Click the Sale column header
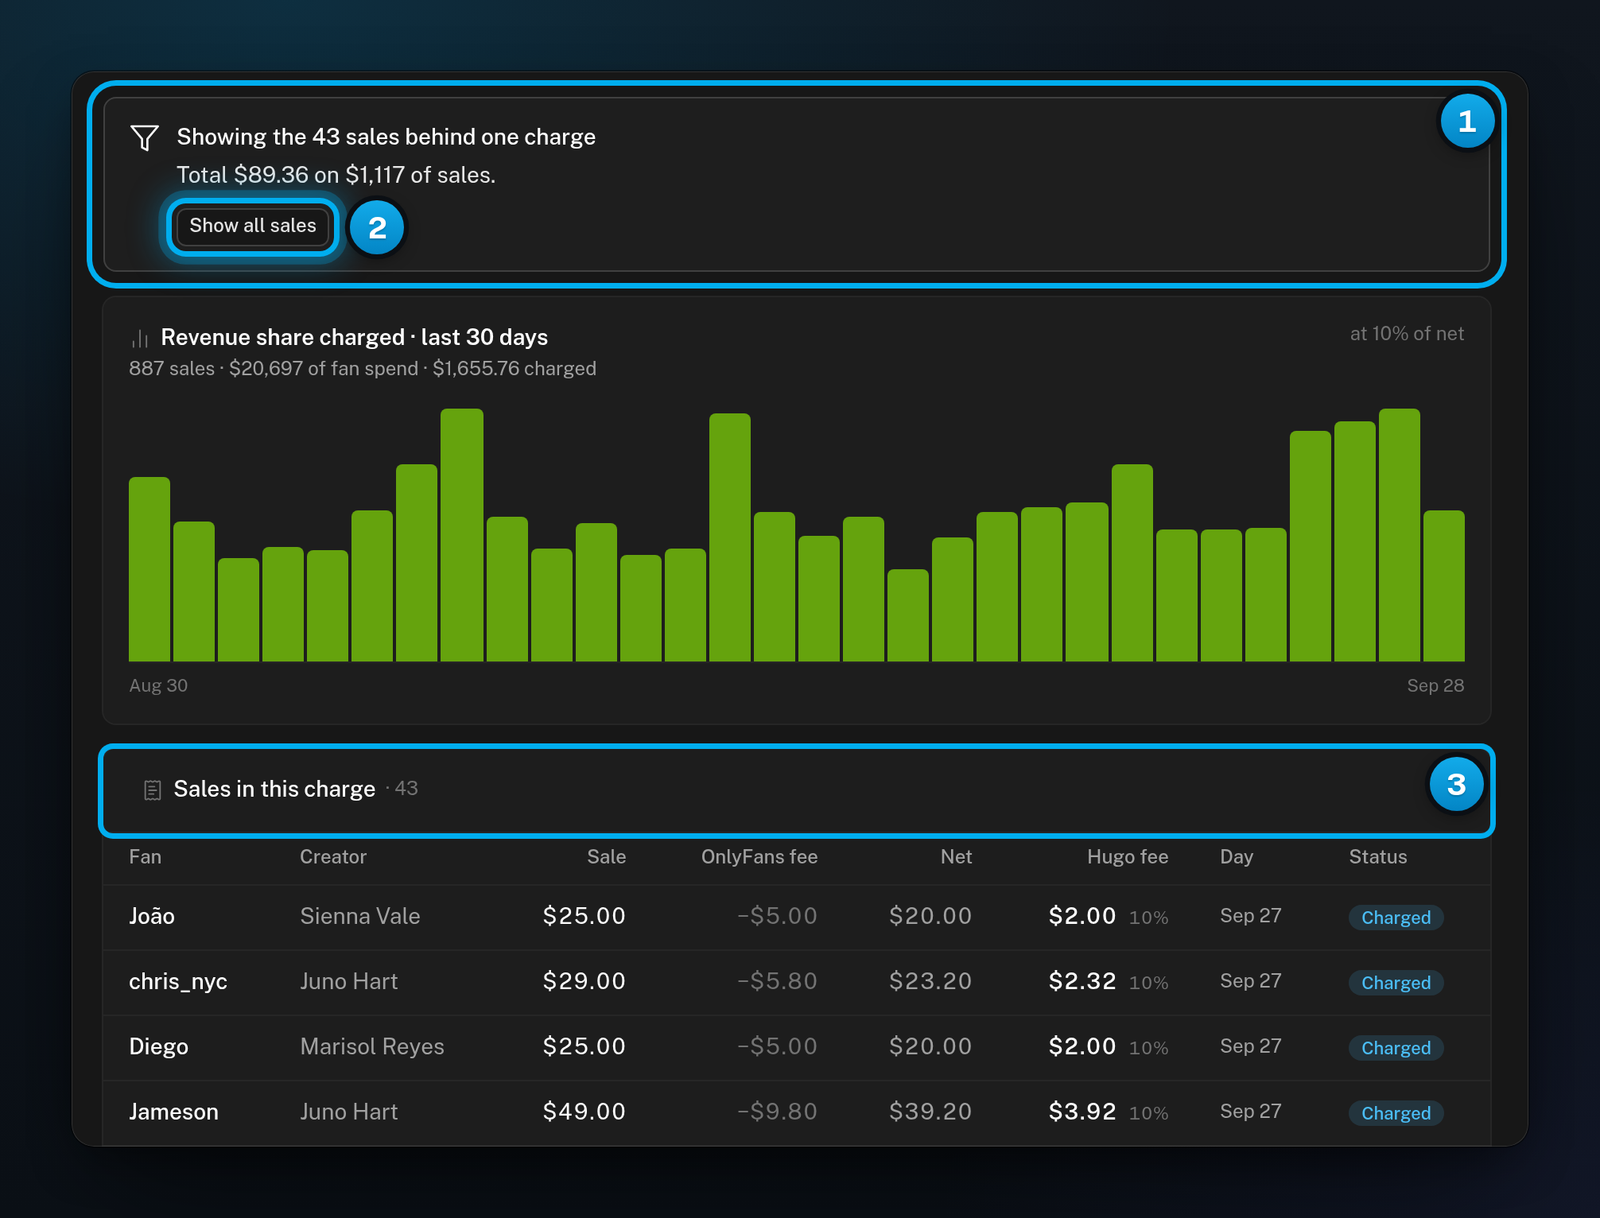Image resolution: width=1600 pixels, height=1218 pixels. click(x=606, y=857)
